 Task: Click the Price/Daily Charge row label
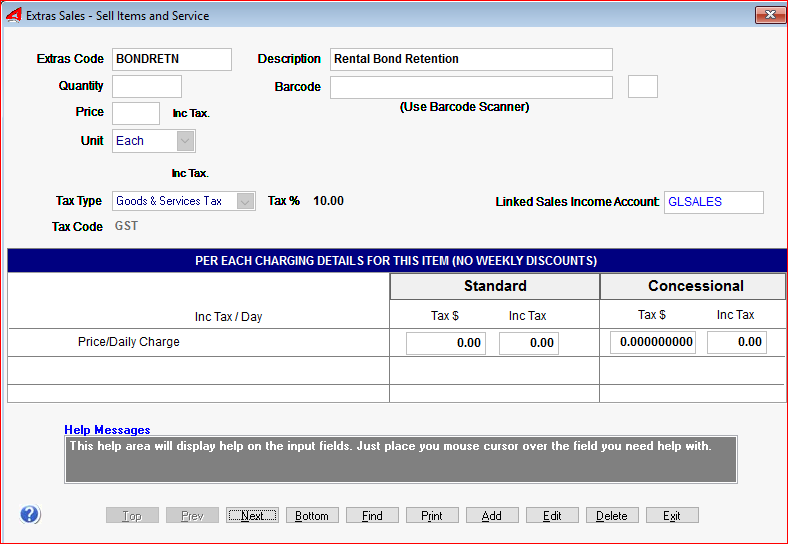click(x=129, y=342)
